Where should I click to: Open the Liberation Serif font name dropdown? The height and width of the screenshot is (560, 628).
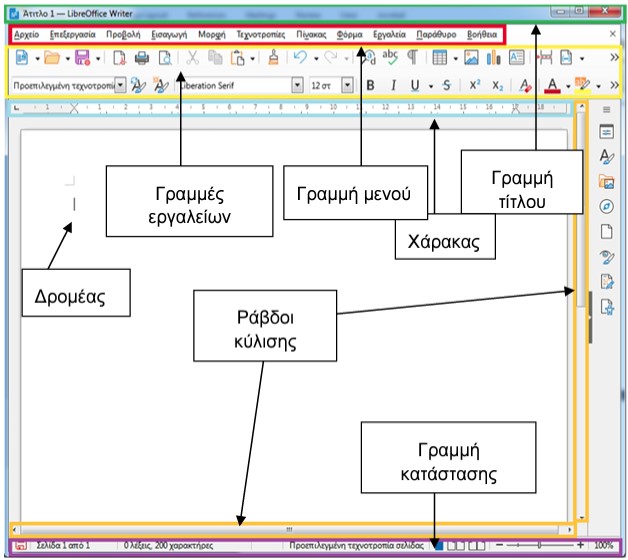297,85
